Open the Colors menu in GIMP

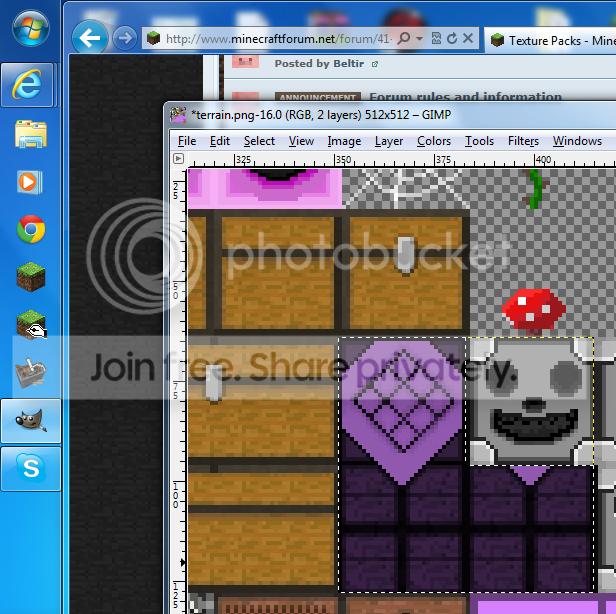point(434,141)
